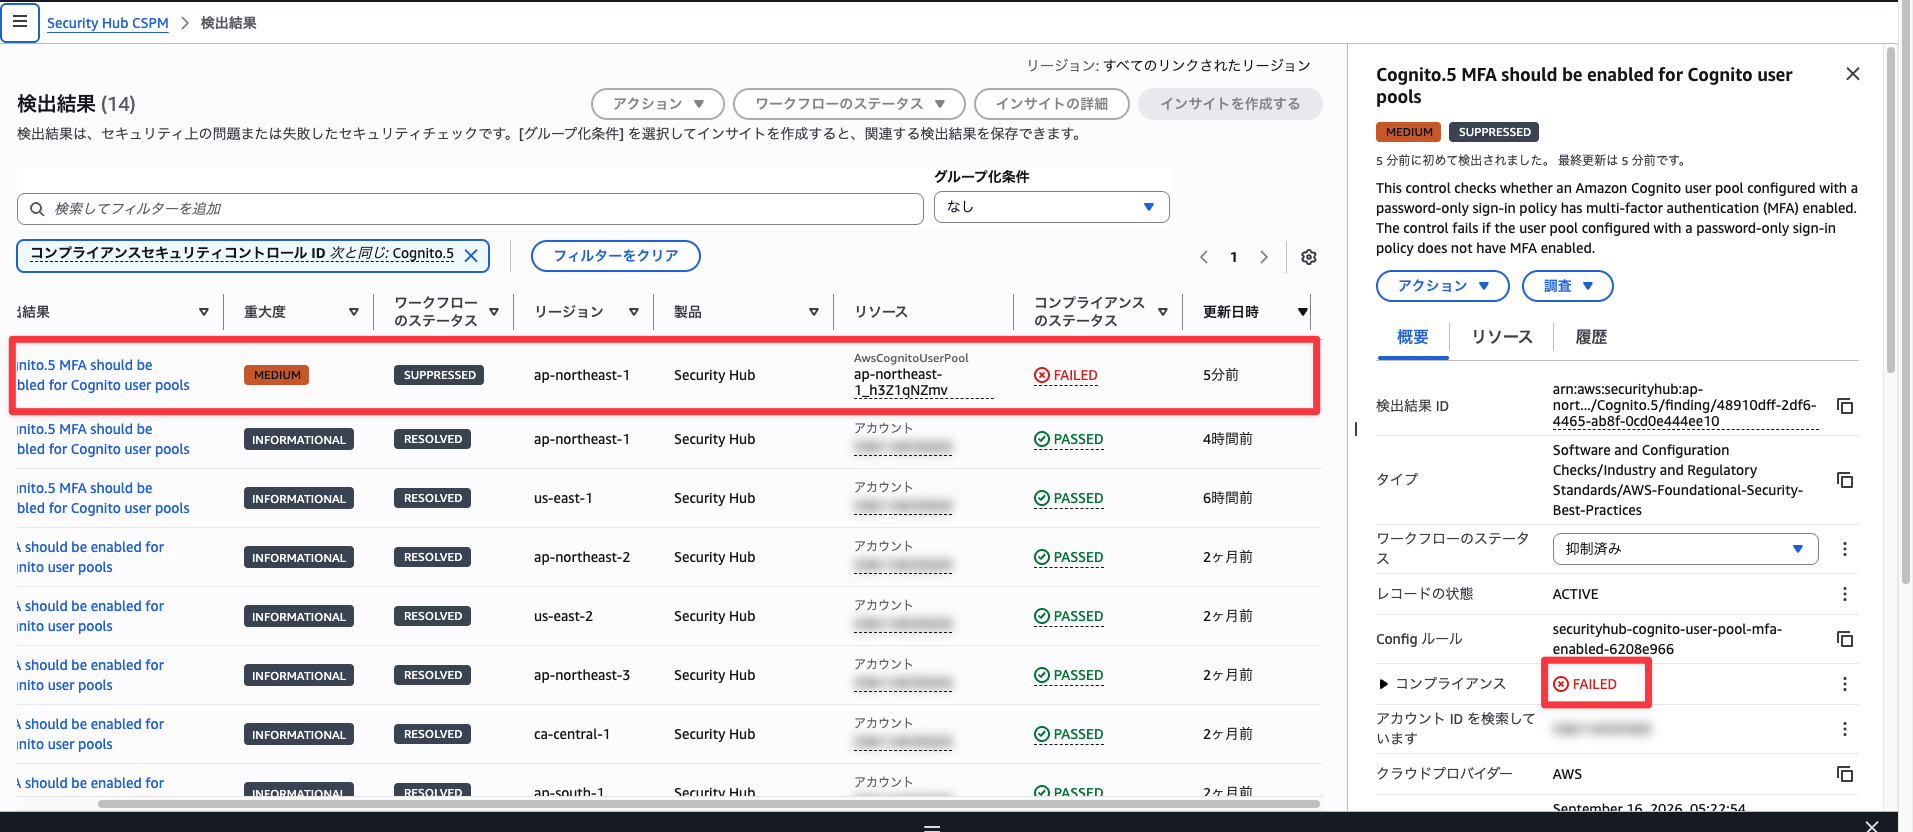Viewport: 1913px width, 832px height.
Task: Sort by コンプライアンスのステータス column arrow
Action: [1163, 312]
